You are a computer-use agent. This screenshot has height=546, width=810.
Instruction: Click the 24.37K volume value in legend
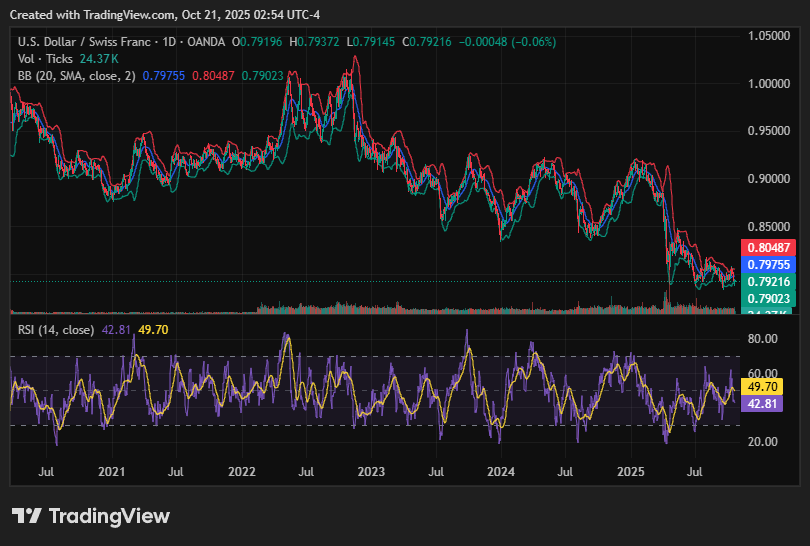(100, 59)
